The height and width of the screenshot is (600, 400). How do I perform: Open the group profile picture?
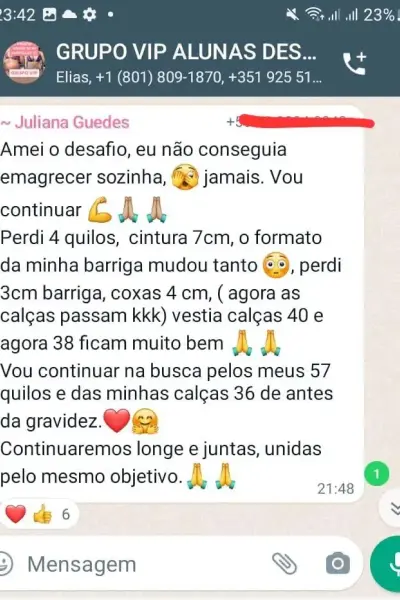click(x=24, y=62)
